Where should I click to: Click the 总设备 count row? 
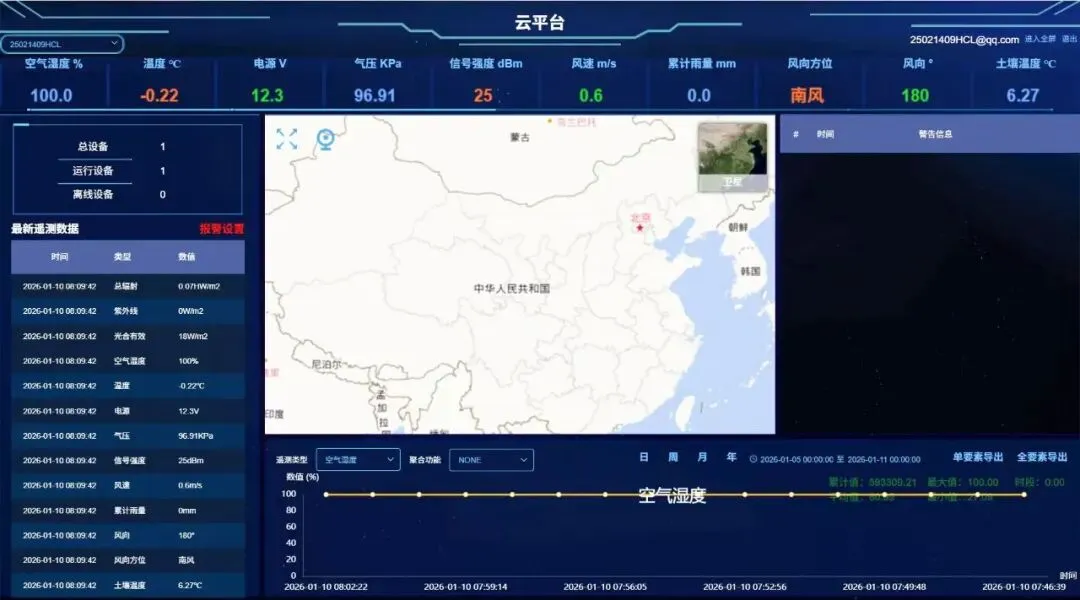[127, 146]
